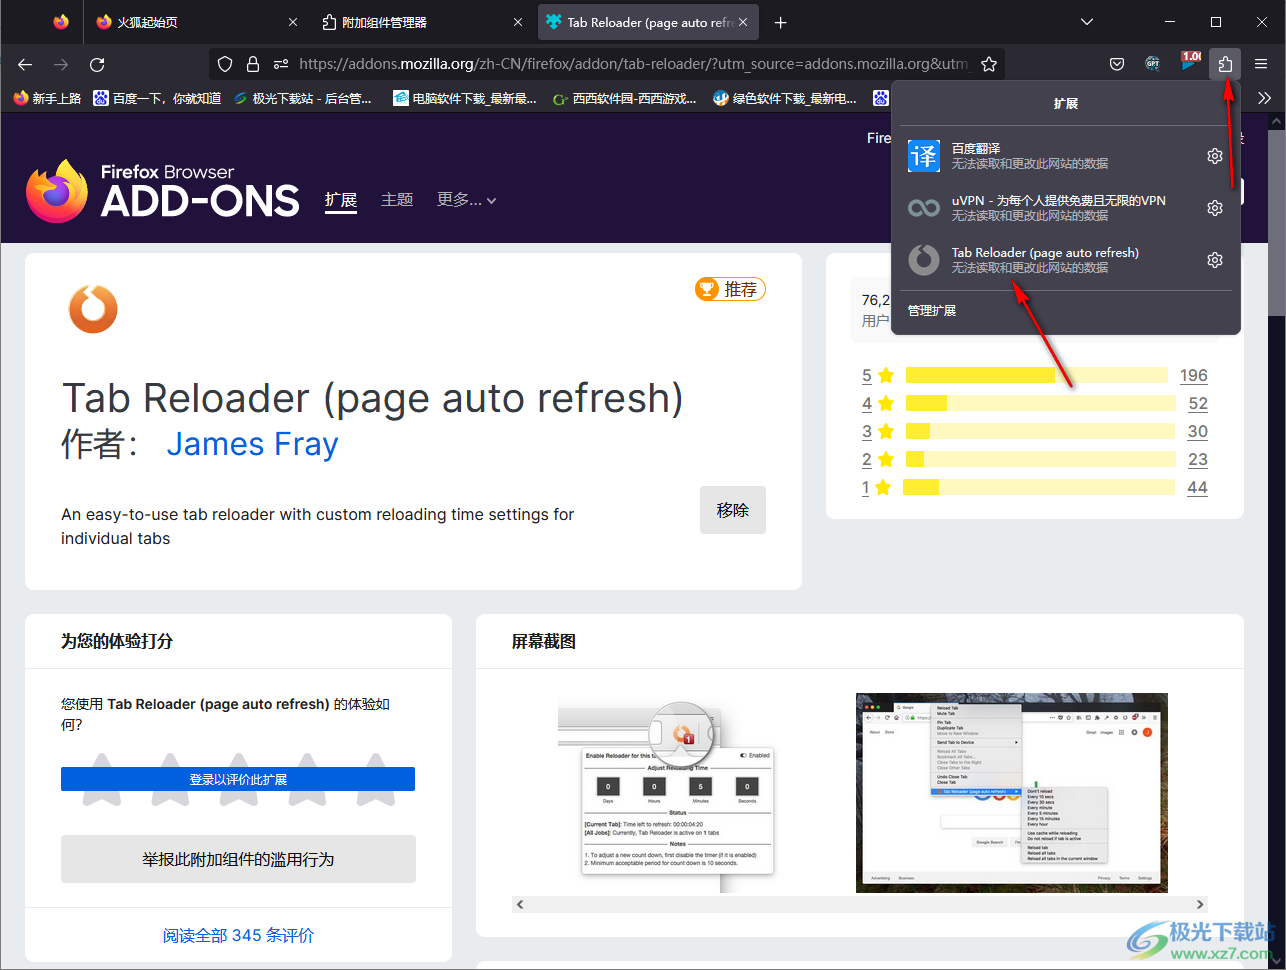
Task: Select the uVPN extension entry
Action: coord(1048,208)
